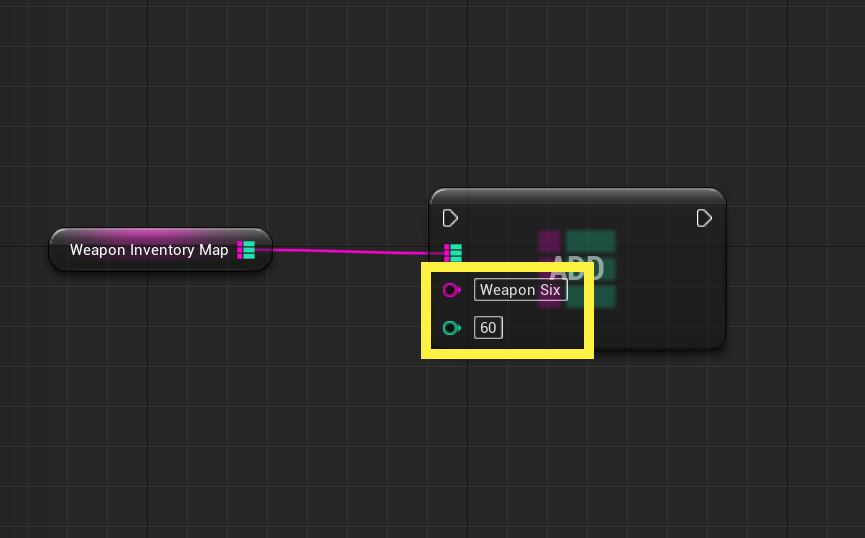Select the Add node by its title bar

pyautogui.click(x=578, y=196)
